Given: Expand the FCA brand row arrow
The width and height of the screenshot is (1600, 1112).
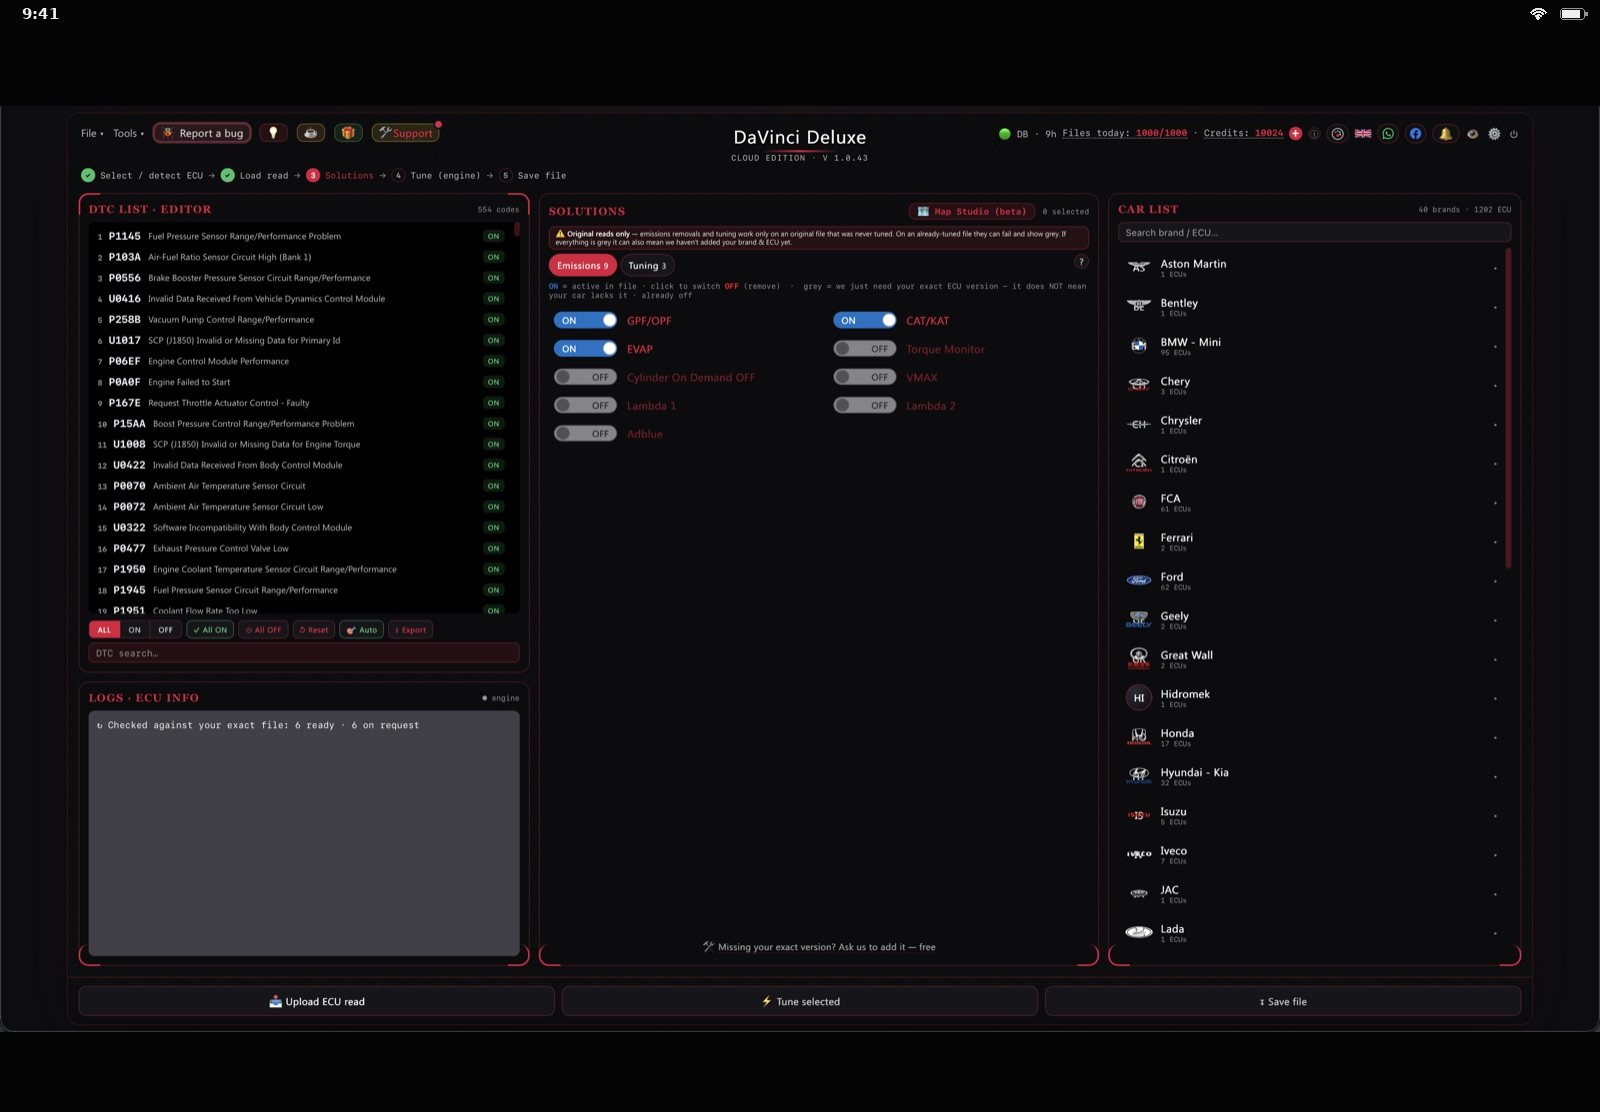Looking at the screenshot, I should (1495, 503).
